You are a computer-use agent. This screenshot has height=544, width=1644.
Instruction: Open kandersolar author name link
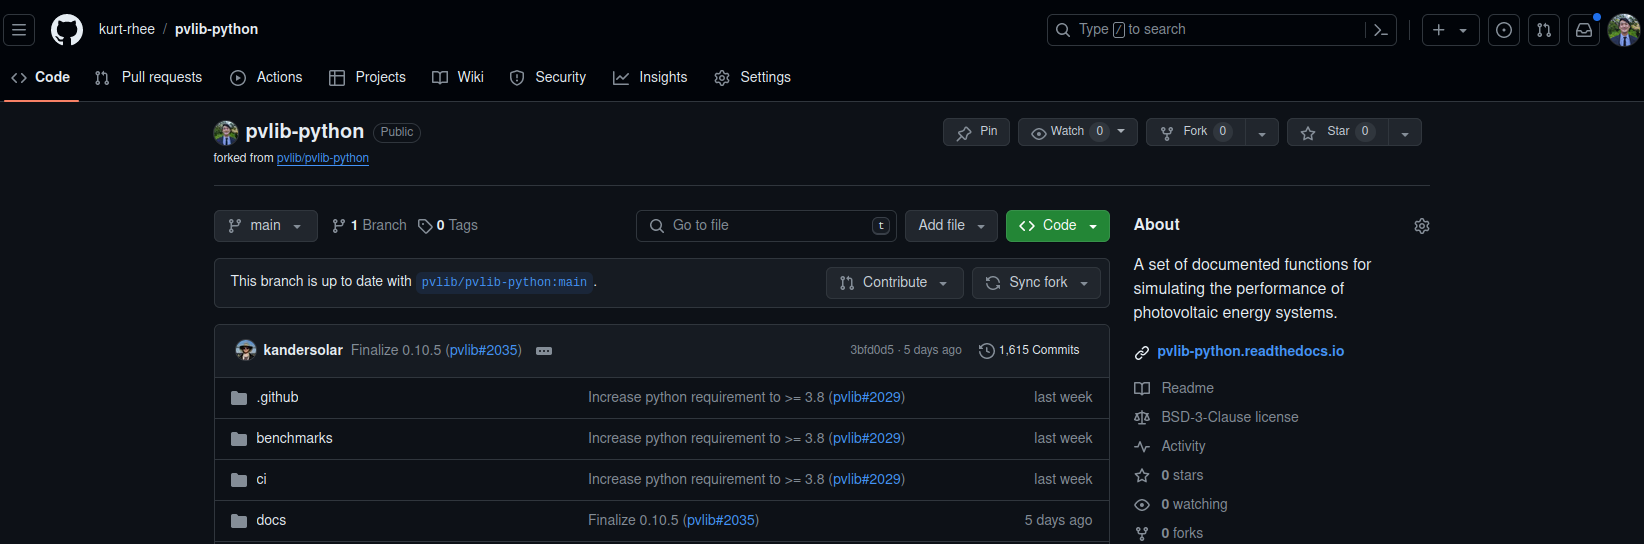[x=303, y=350]
